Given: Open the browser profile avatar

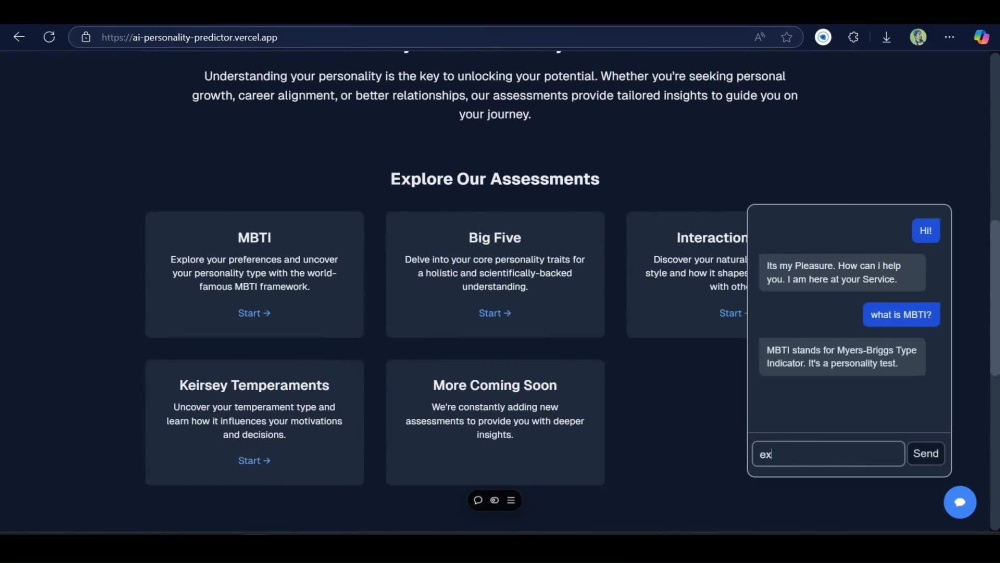Looking at the screenshot, I should pyautogui.click(x=918, y=37).
